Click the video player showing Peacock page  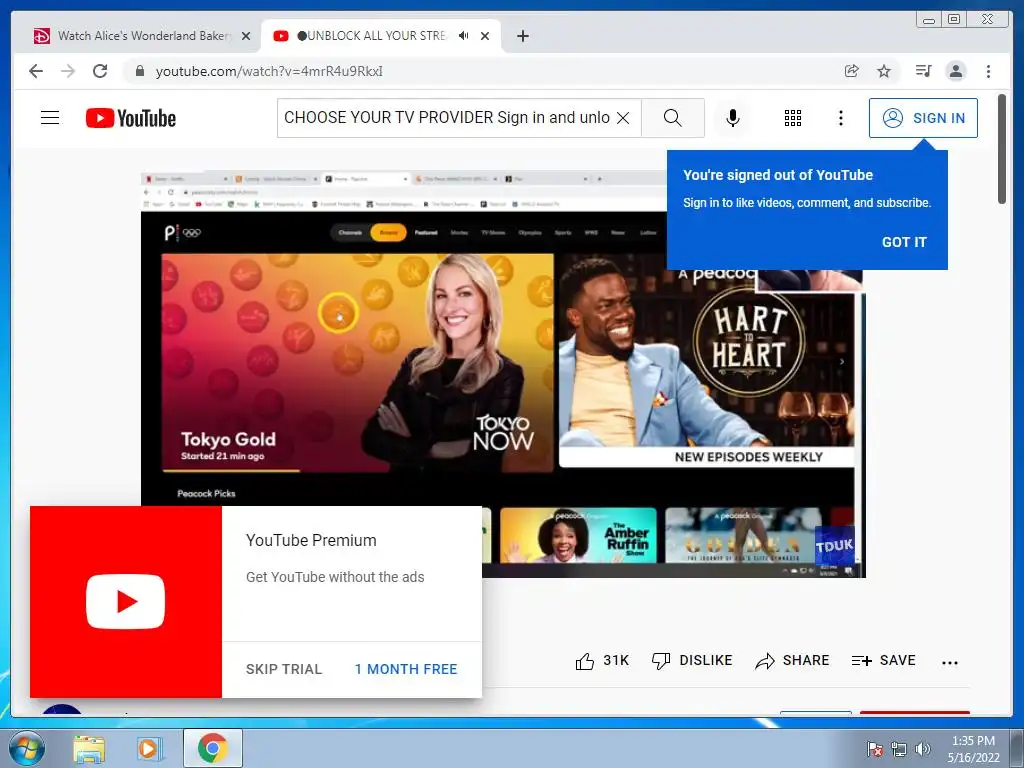pos(503,375)
